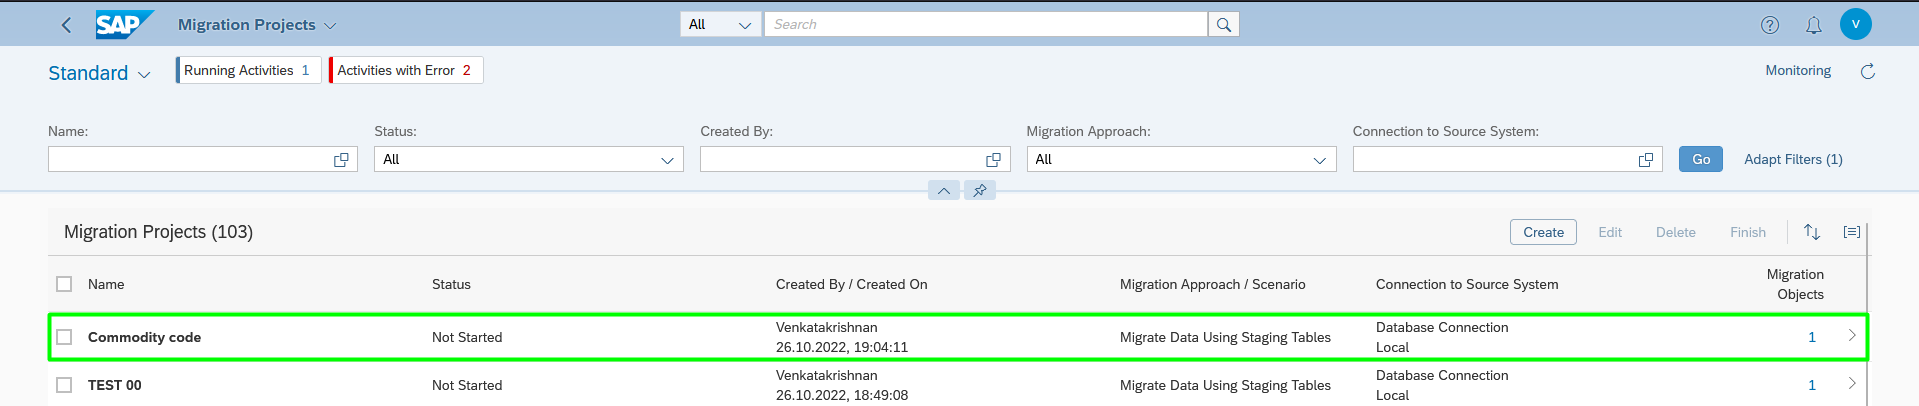Toggle the select-all checkbox in header

pyautogui.click(x=64, y=284)
